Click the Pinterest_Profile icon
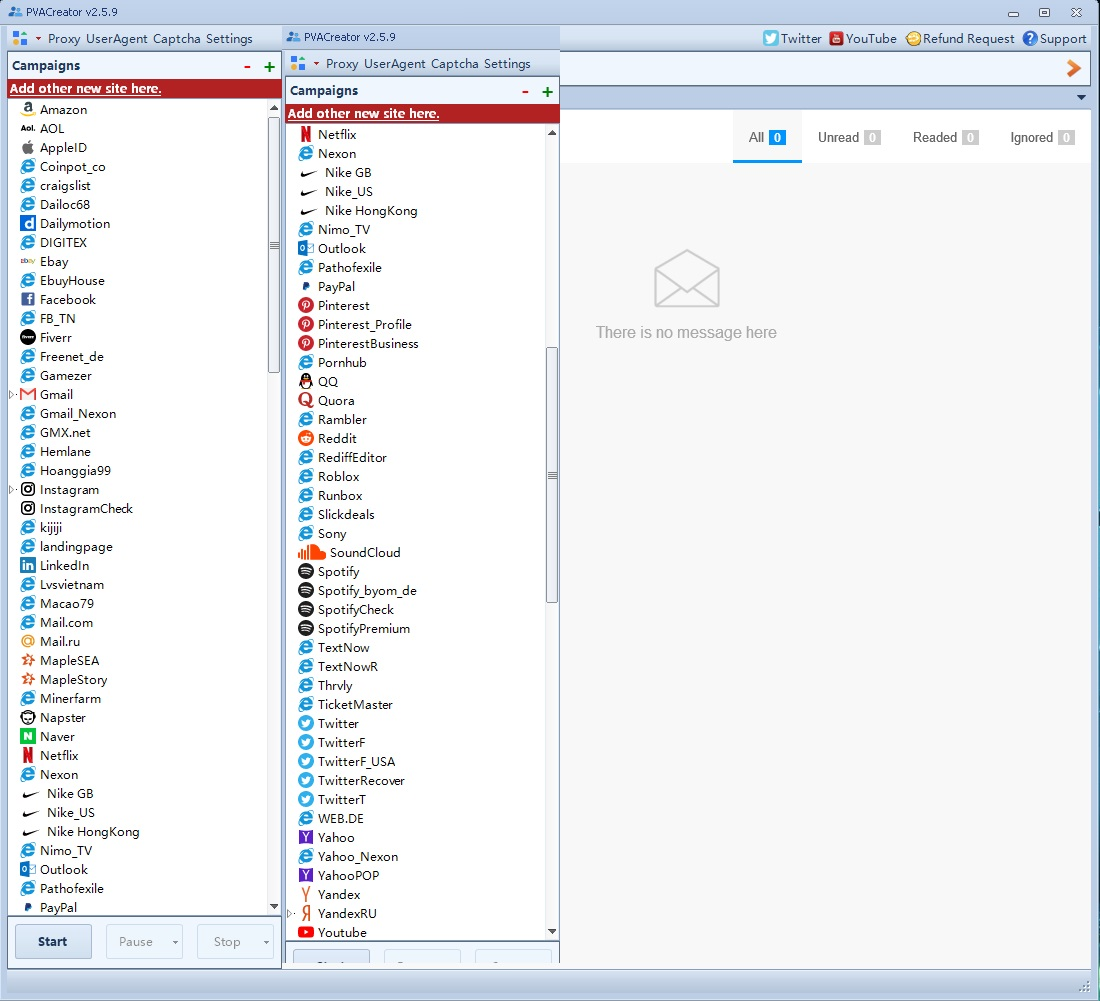The height and width of the screenshot is (1001, 1100). pos(305,324)
